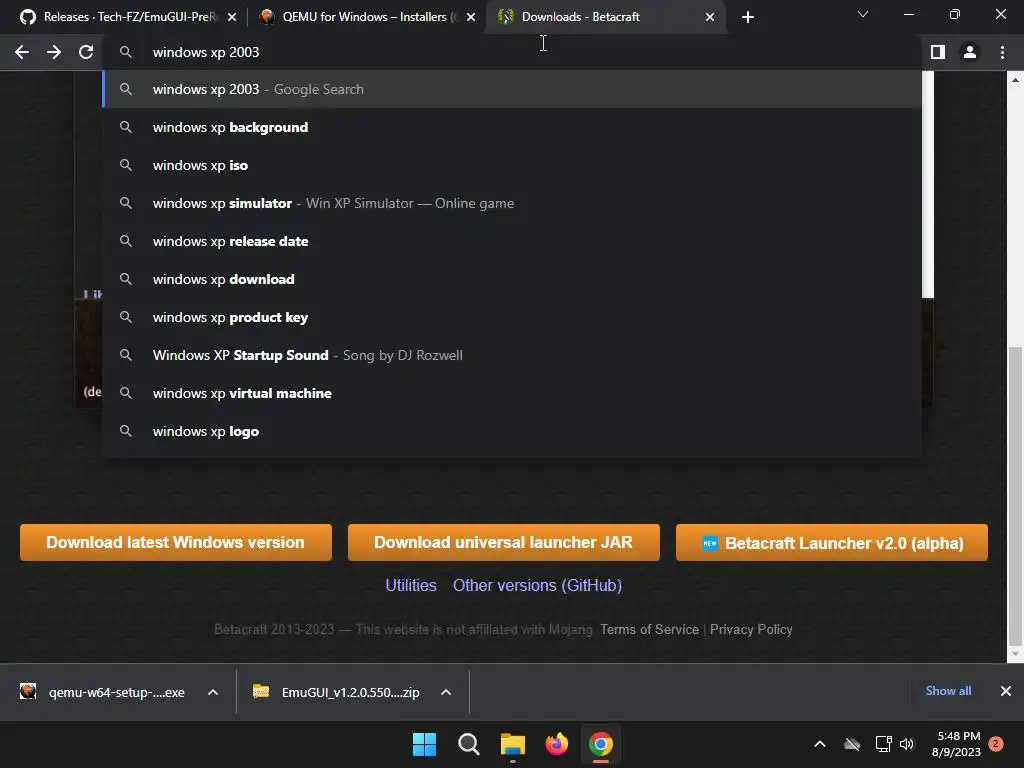Screen dimensions: 1024x768
Task: Click the scrollbar up arrow
Action: 1015,80
